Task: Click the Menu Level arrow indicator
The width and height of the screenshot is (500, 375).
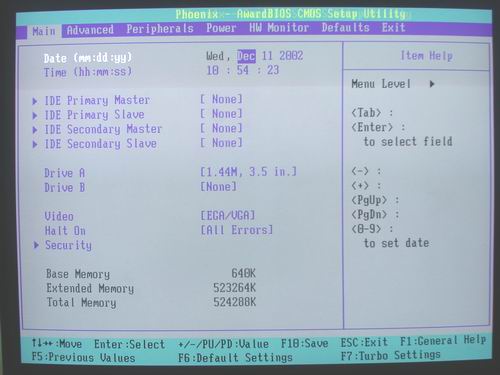Action: point(432,84)
